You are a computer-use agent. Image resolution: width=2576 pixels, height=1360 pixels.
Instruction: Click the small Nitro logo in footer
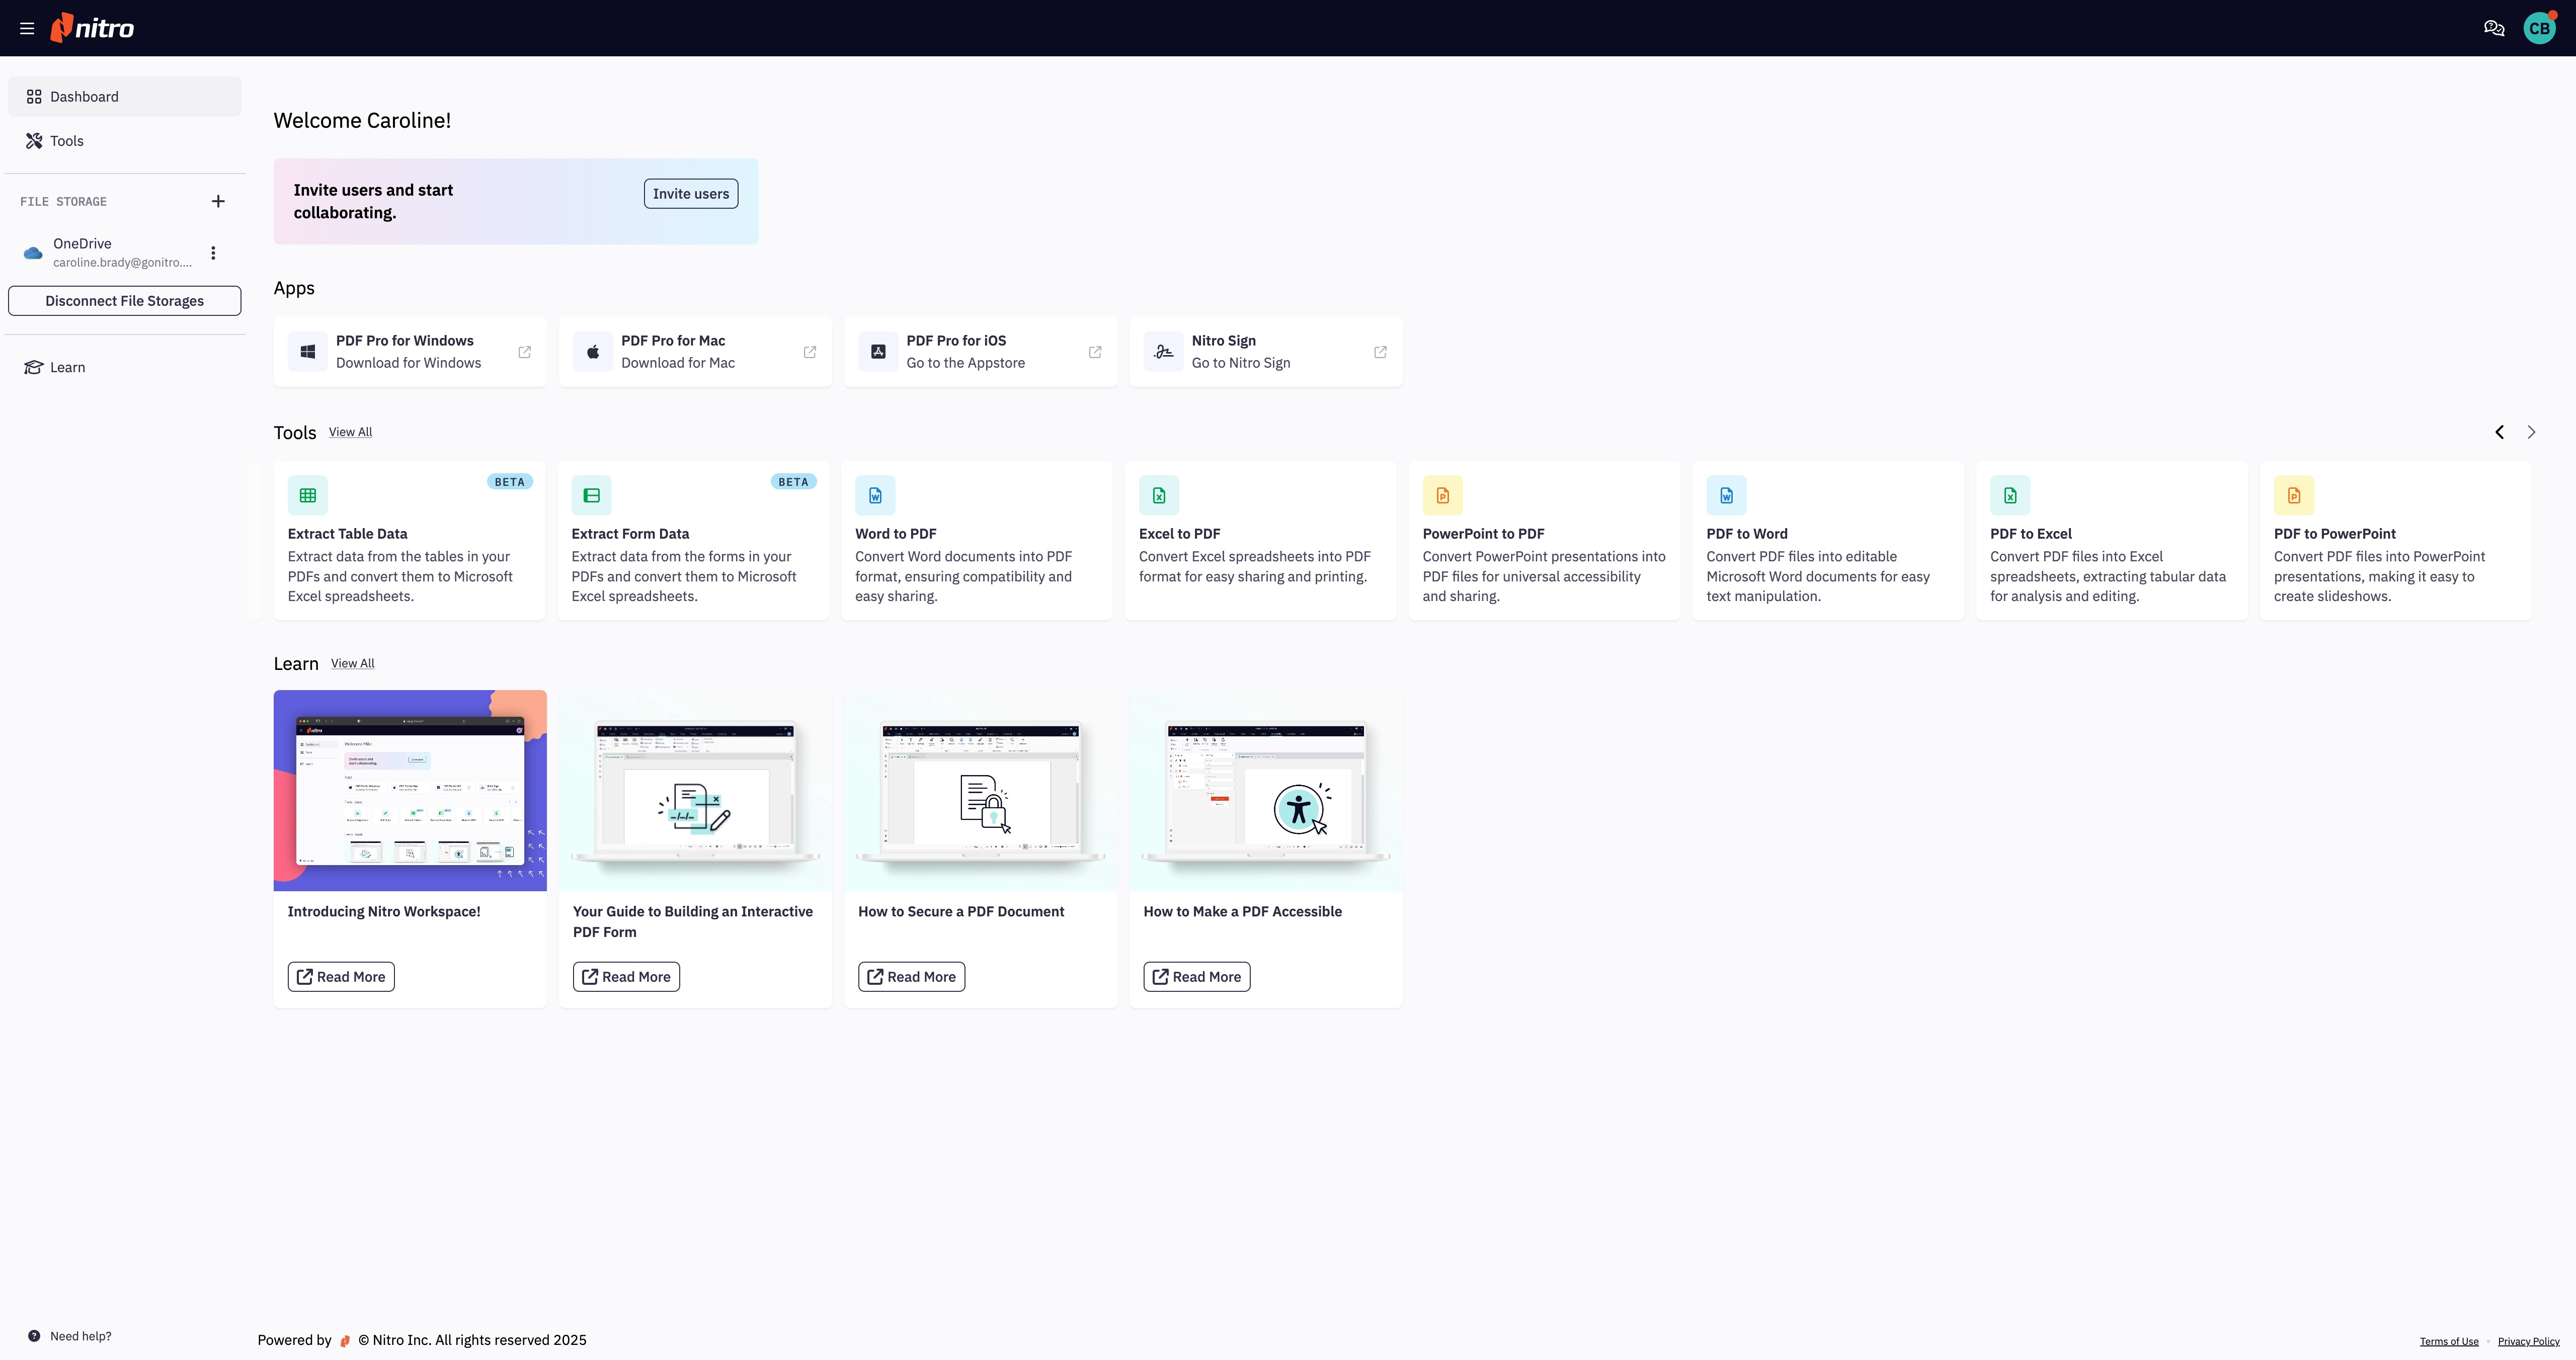click(x=345, y=1341)
